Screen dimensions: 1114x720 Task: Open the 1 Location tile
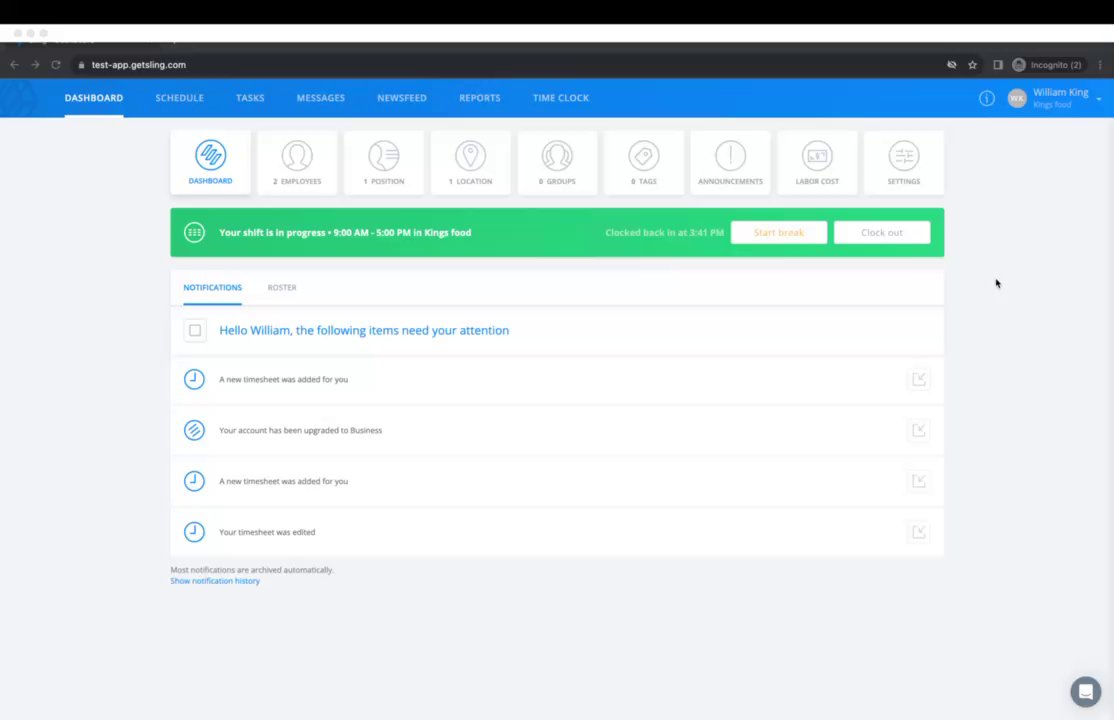coord(470,162)
